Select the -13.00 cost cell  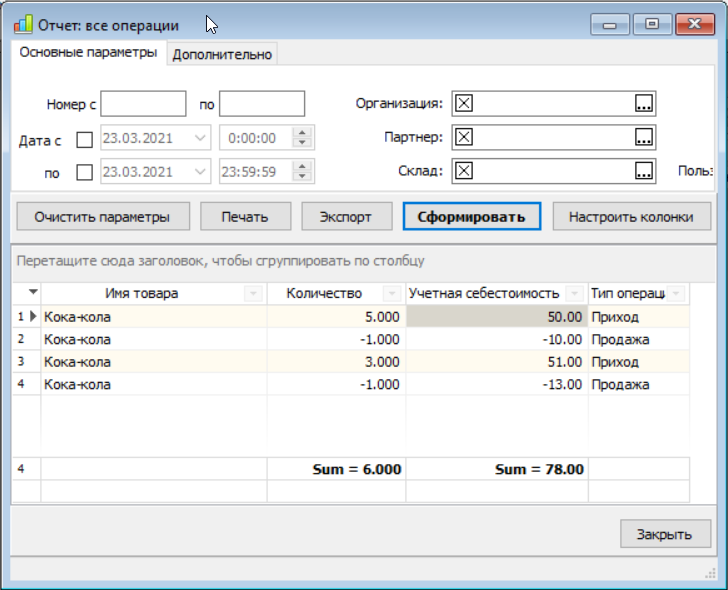[497, 384]
